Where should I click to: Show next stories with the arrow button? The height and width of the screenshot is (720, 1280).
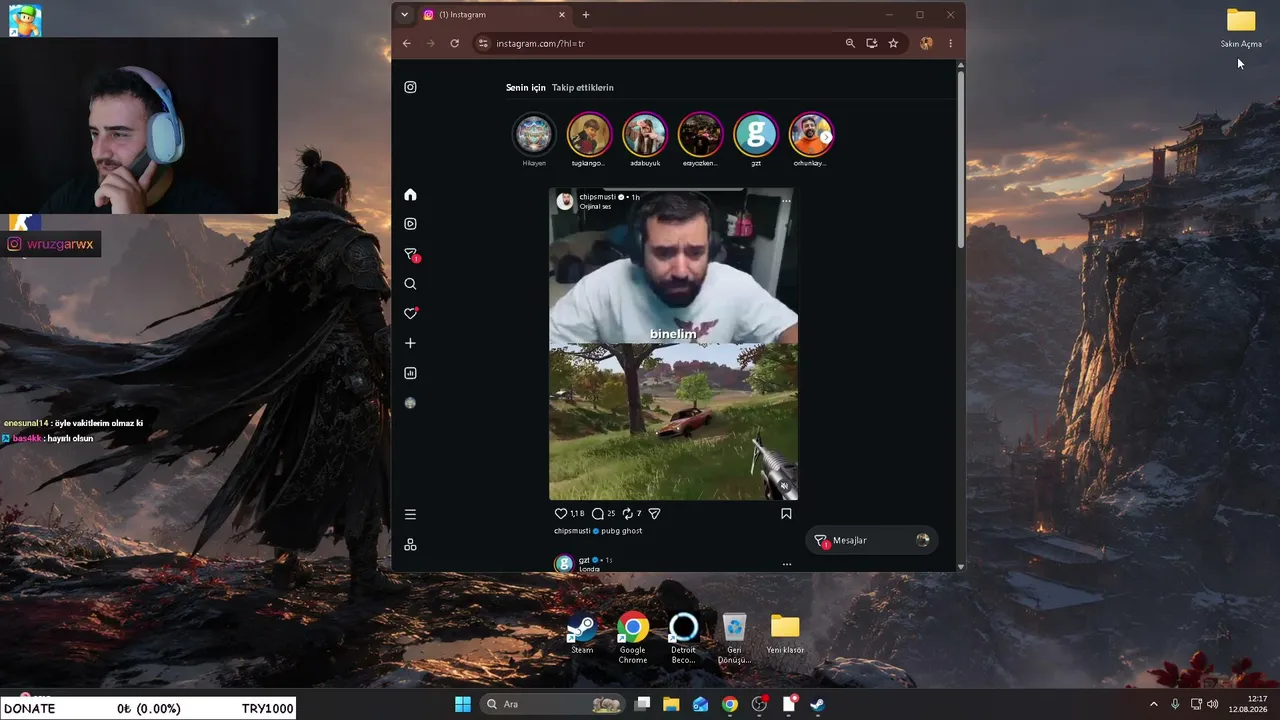point(826,137)
